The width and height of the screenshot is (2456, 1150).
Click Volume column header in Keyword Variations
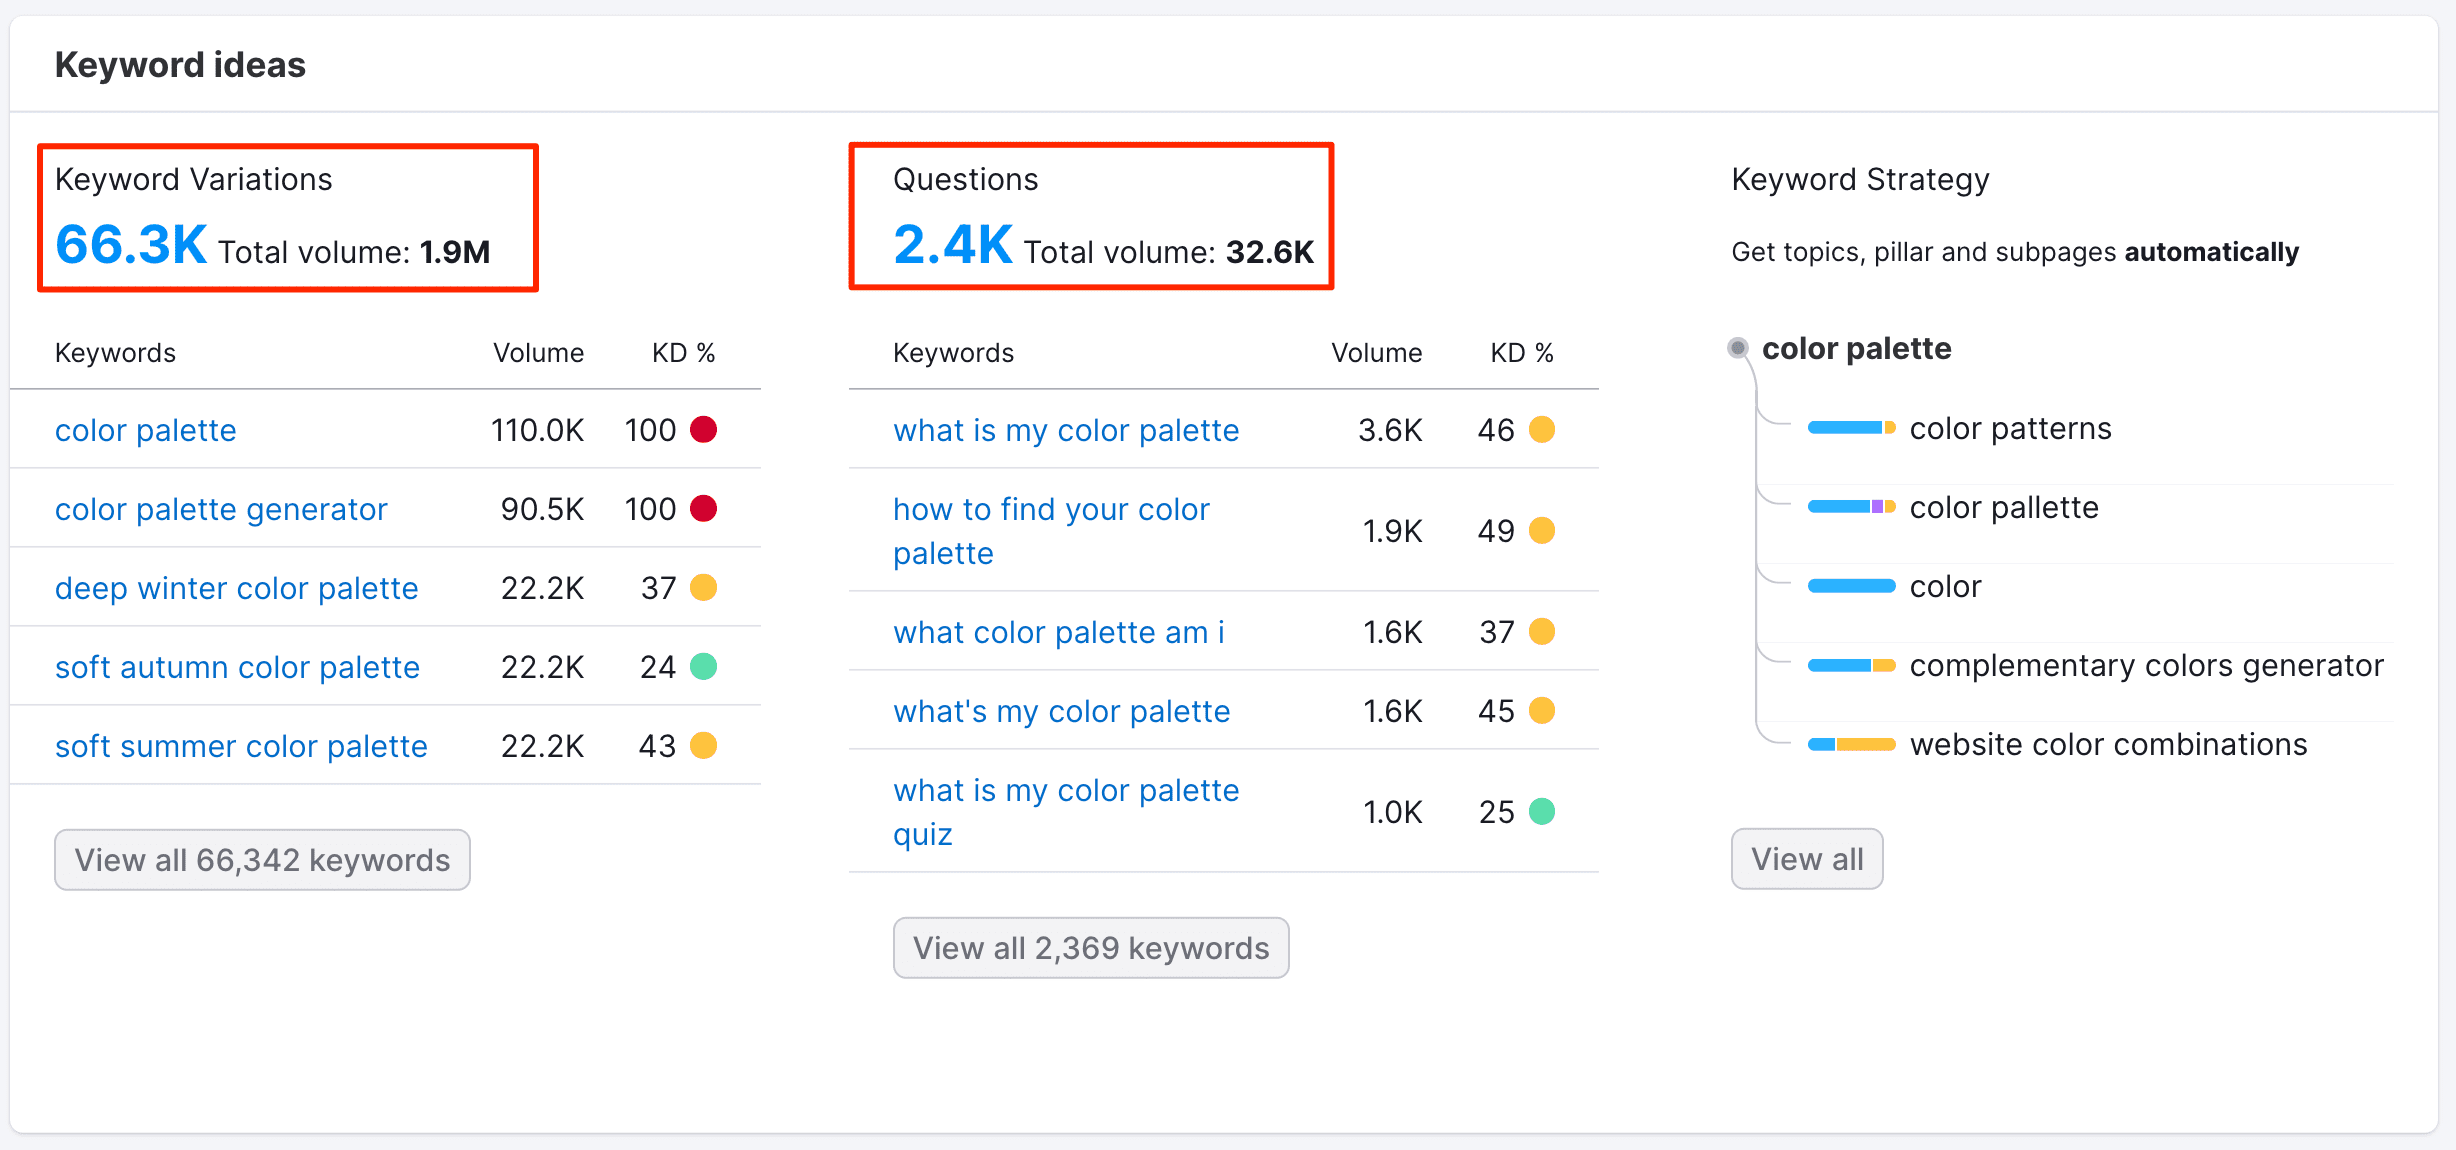point(538,353)
